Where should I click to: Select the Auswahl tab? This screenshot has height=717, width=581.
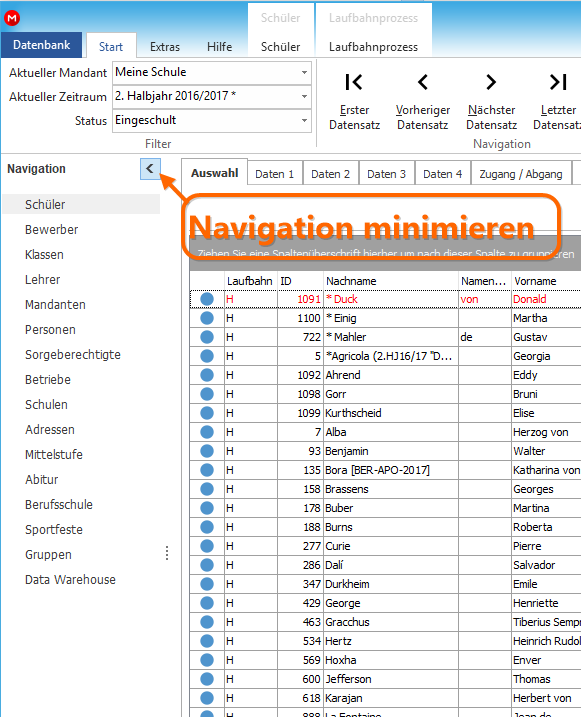[214, 173]
